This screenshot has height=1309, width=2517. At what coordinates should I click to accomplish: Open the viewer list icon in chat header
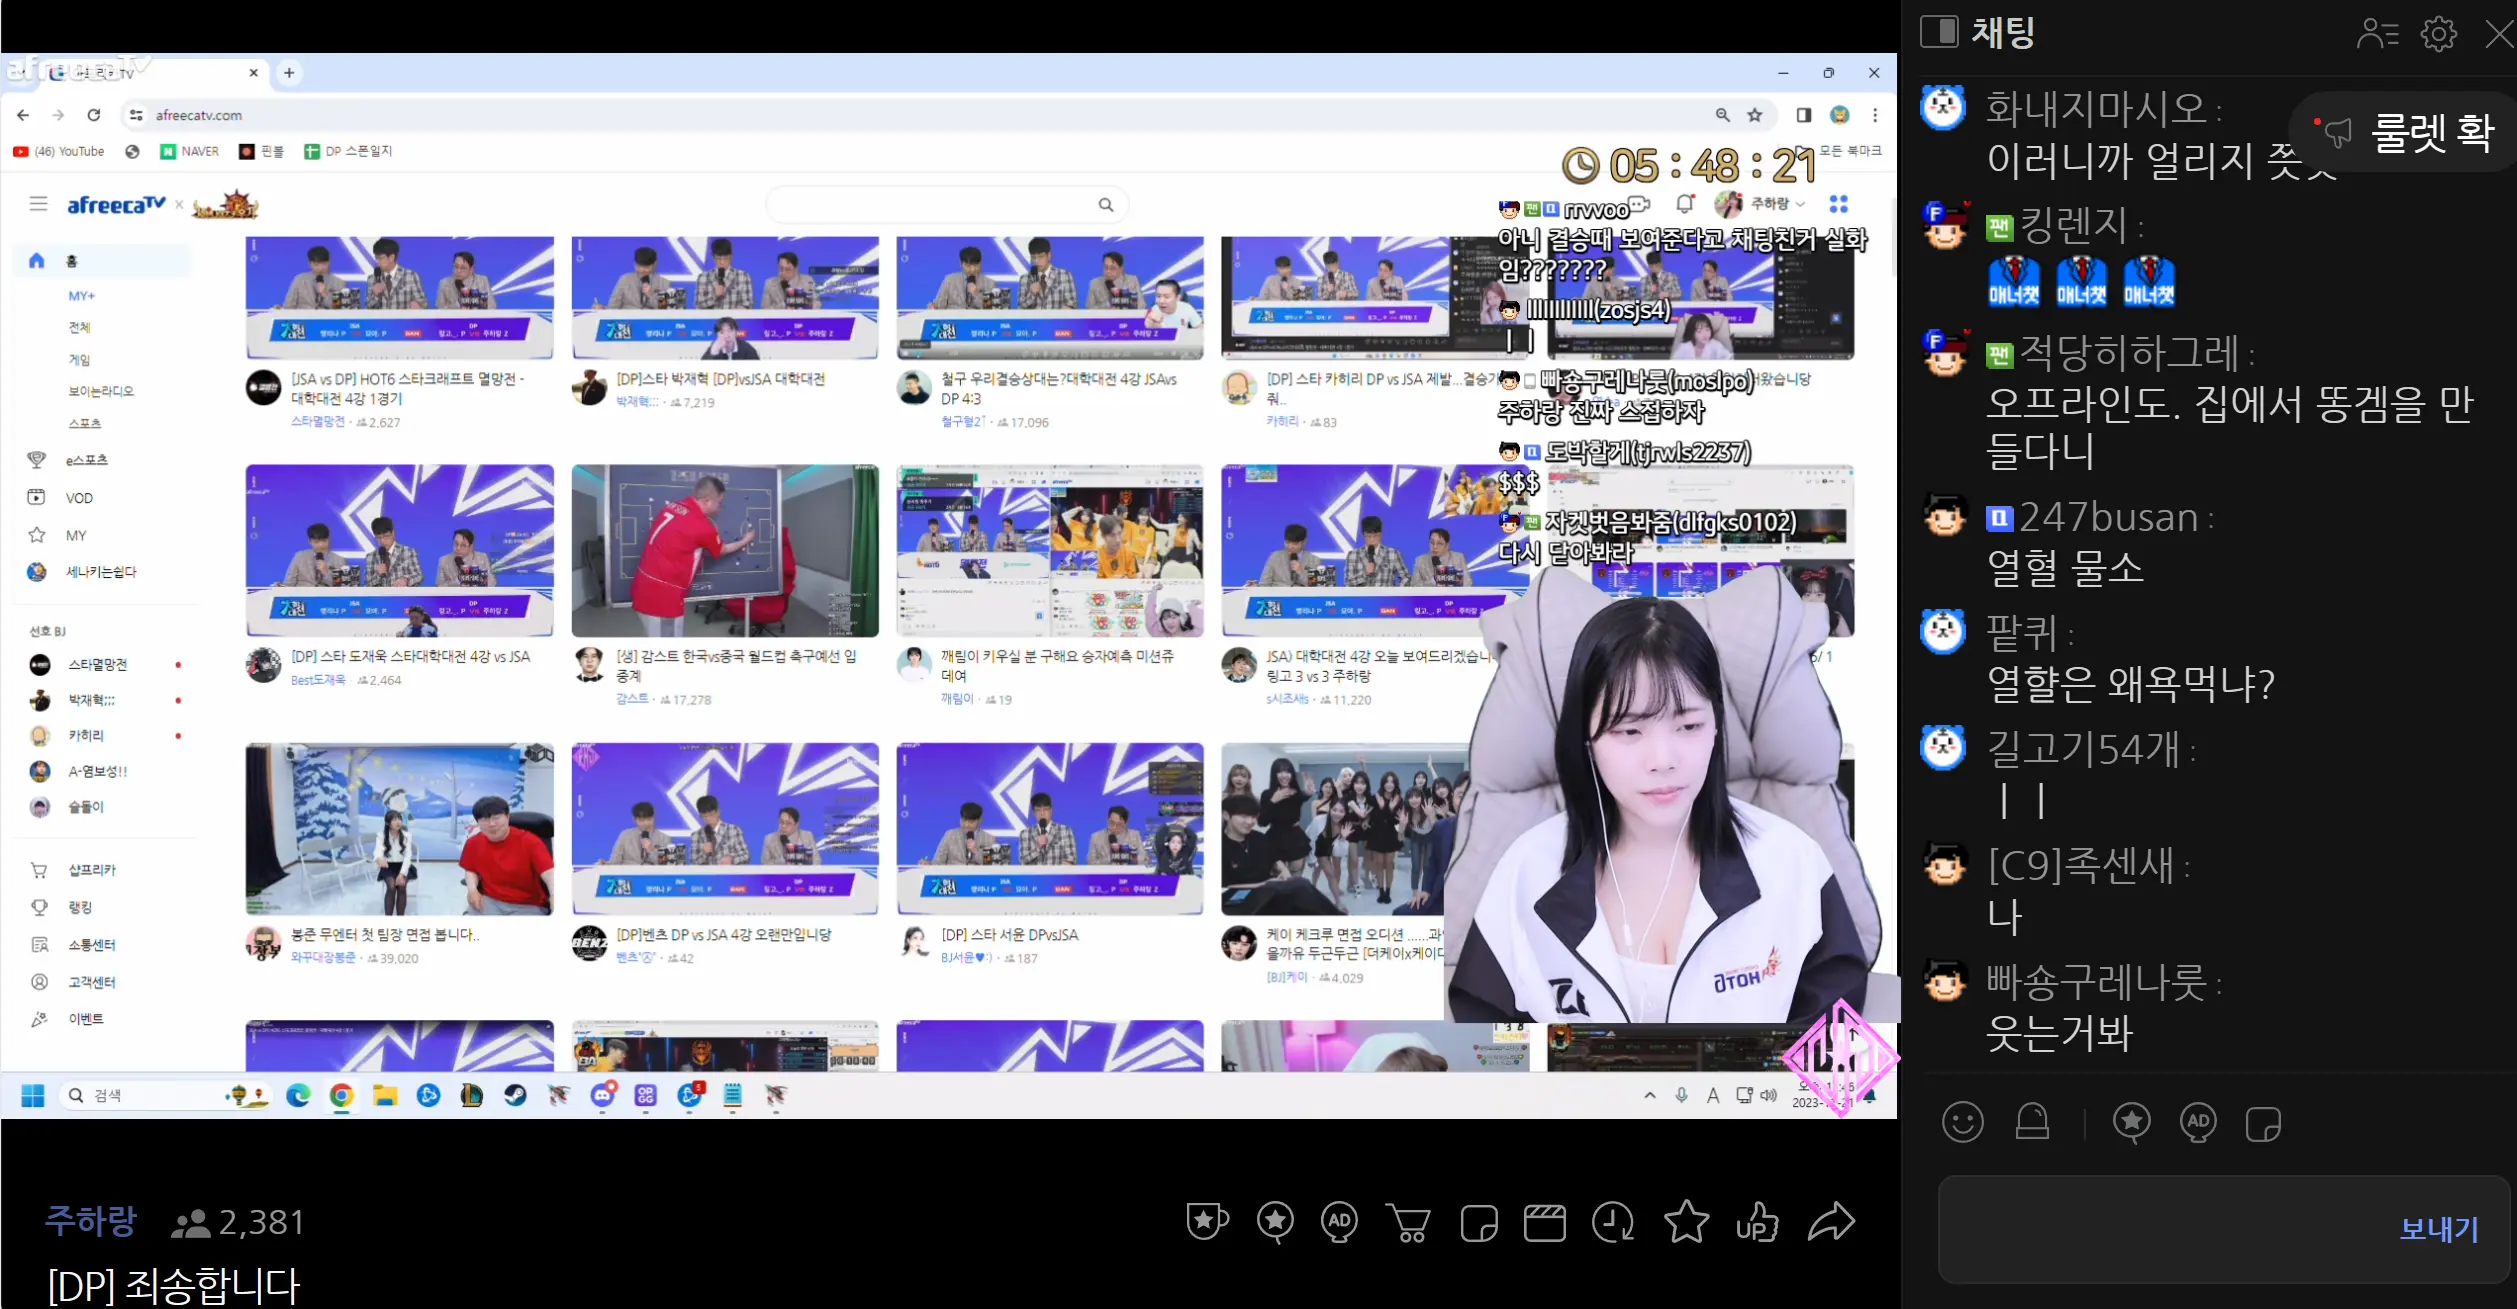coord(2377,33)
